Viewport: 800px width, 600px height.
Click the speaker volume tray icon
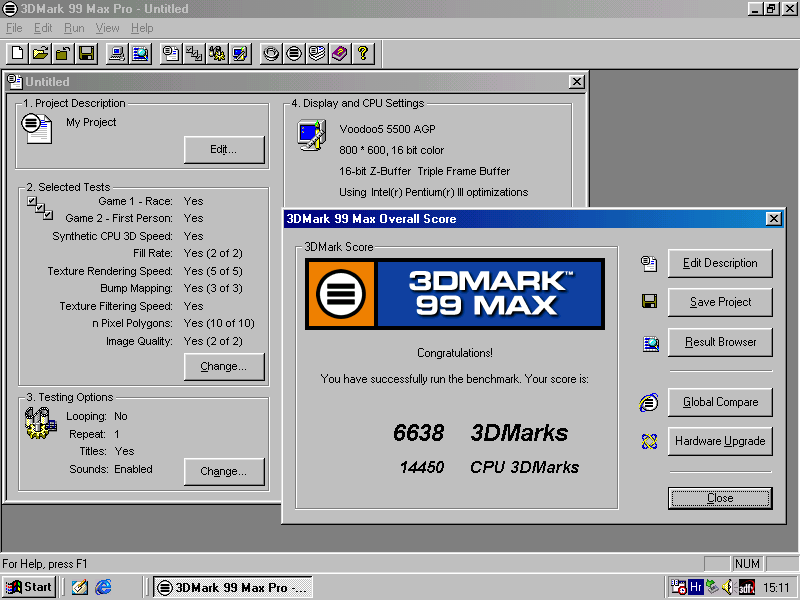point(728,587)
